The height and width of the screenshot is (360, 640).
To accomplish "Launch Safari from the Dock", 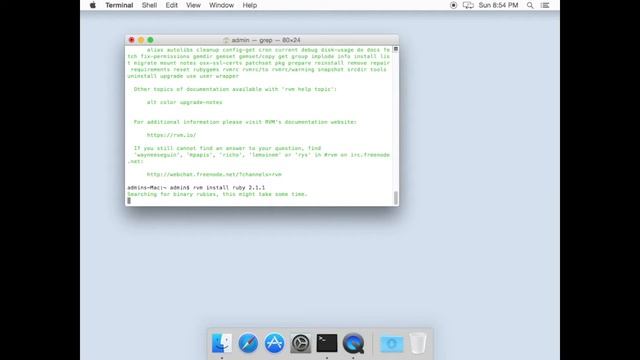I will tap(248, 343).
